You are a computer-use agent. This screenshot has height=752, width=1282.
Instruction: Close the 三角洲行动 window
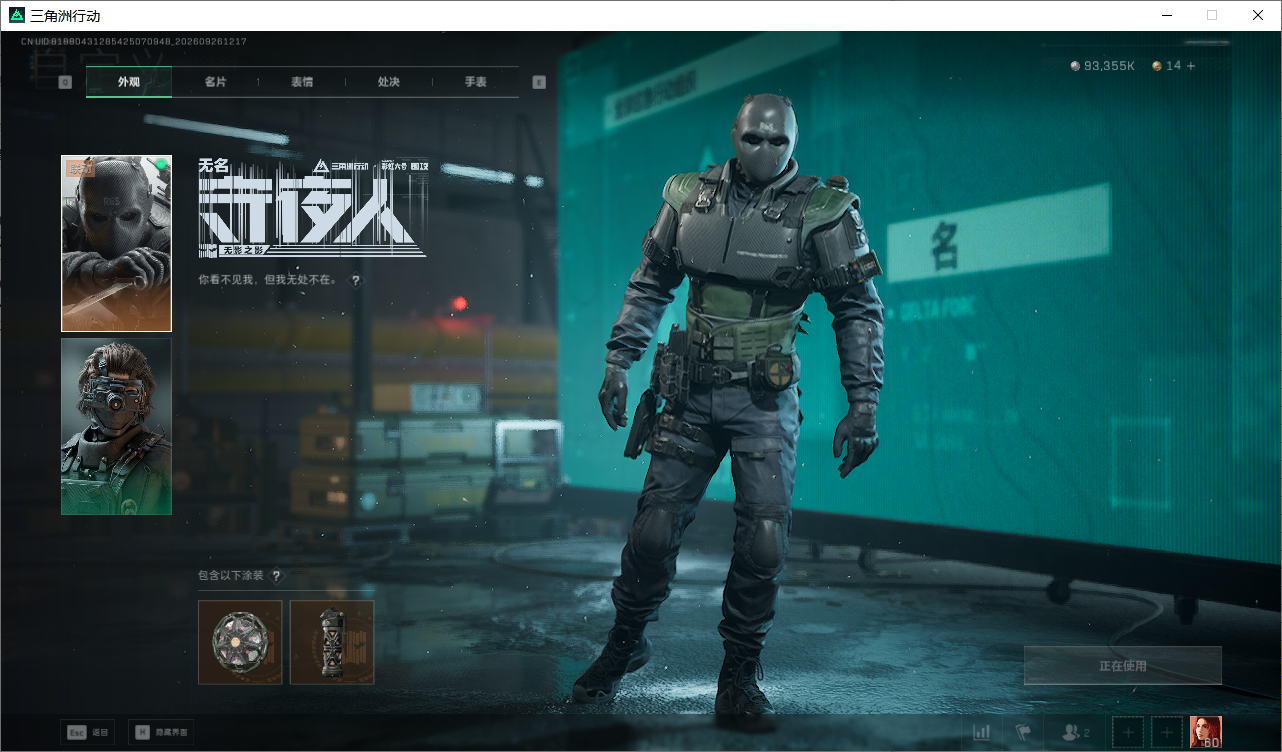click(1258, 15)
